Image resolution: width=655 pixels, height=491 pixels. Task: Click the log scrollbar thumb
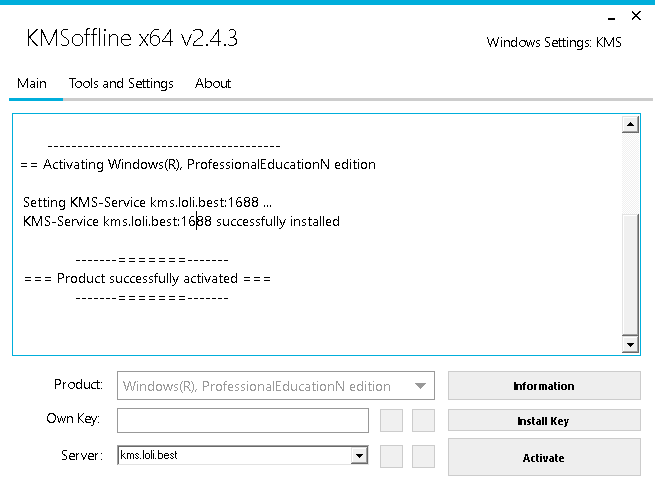(630, 273)
